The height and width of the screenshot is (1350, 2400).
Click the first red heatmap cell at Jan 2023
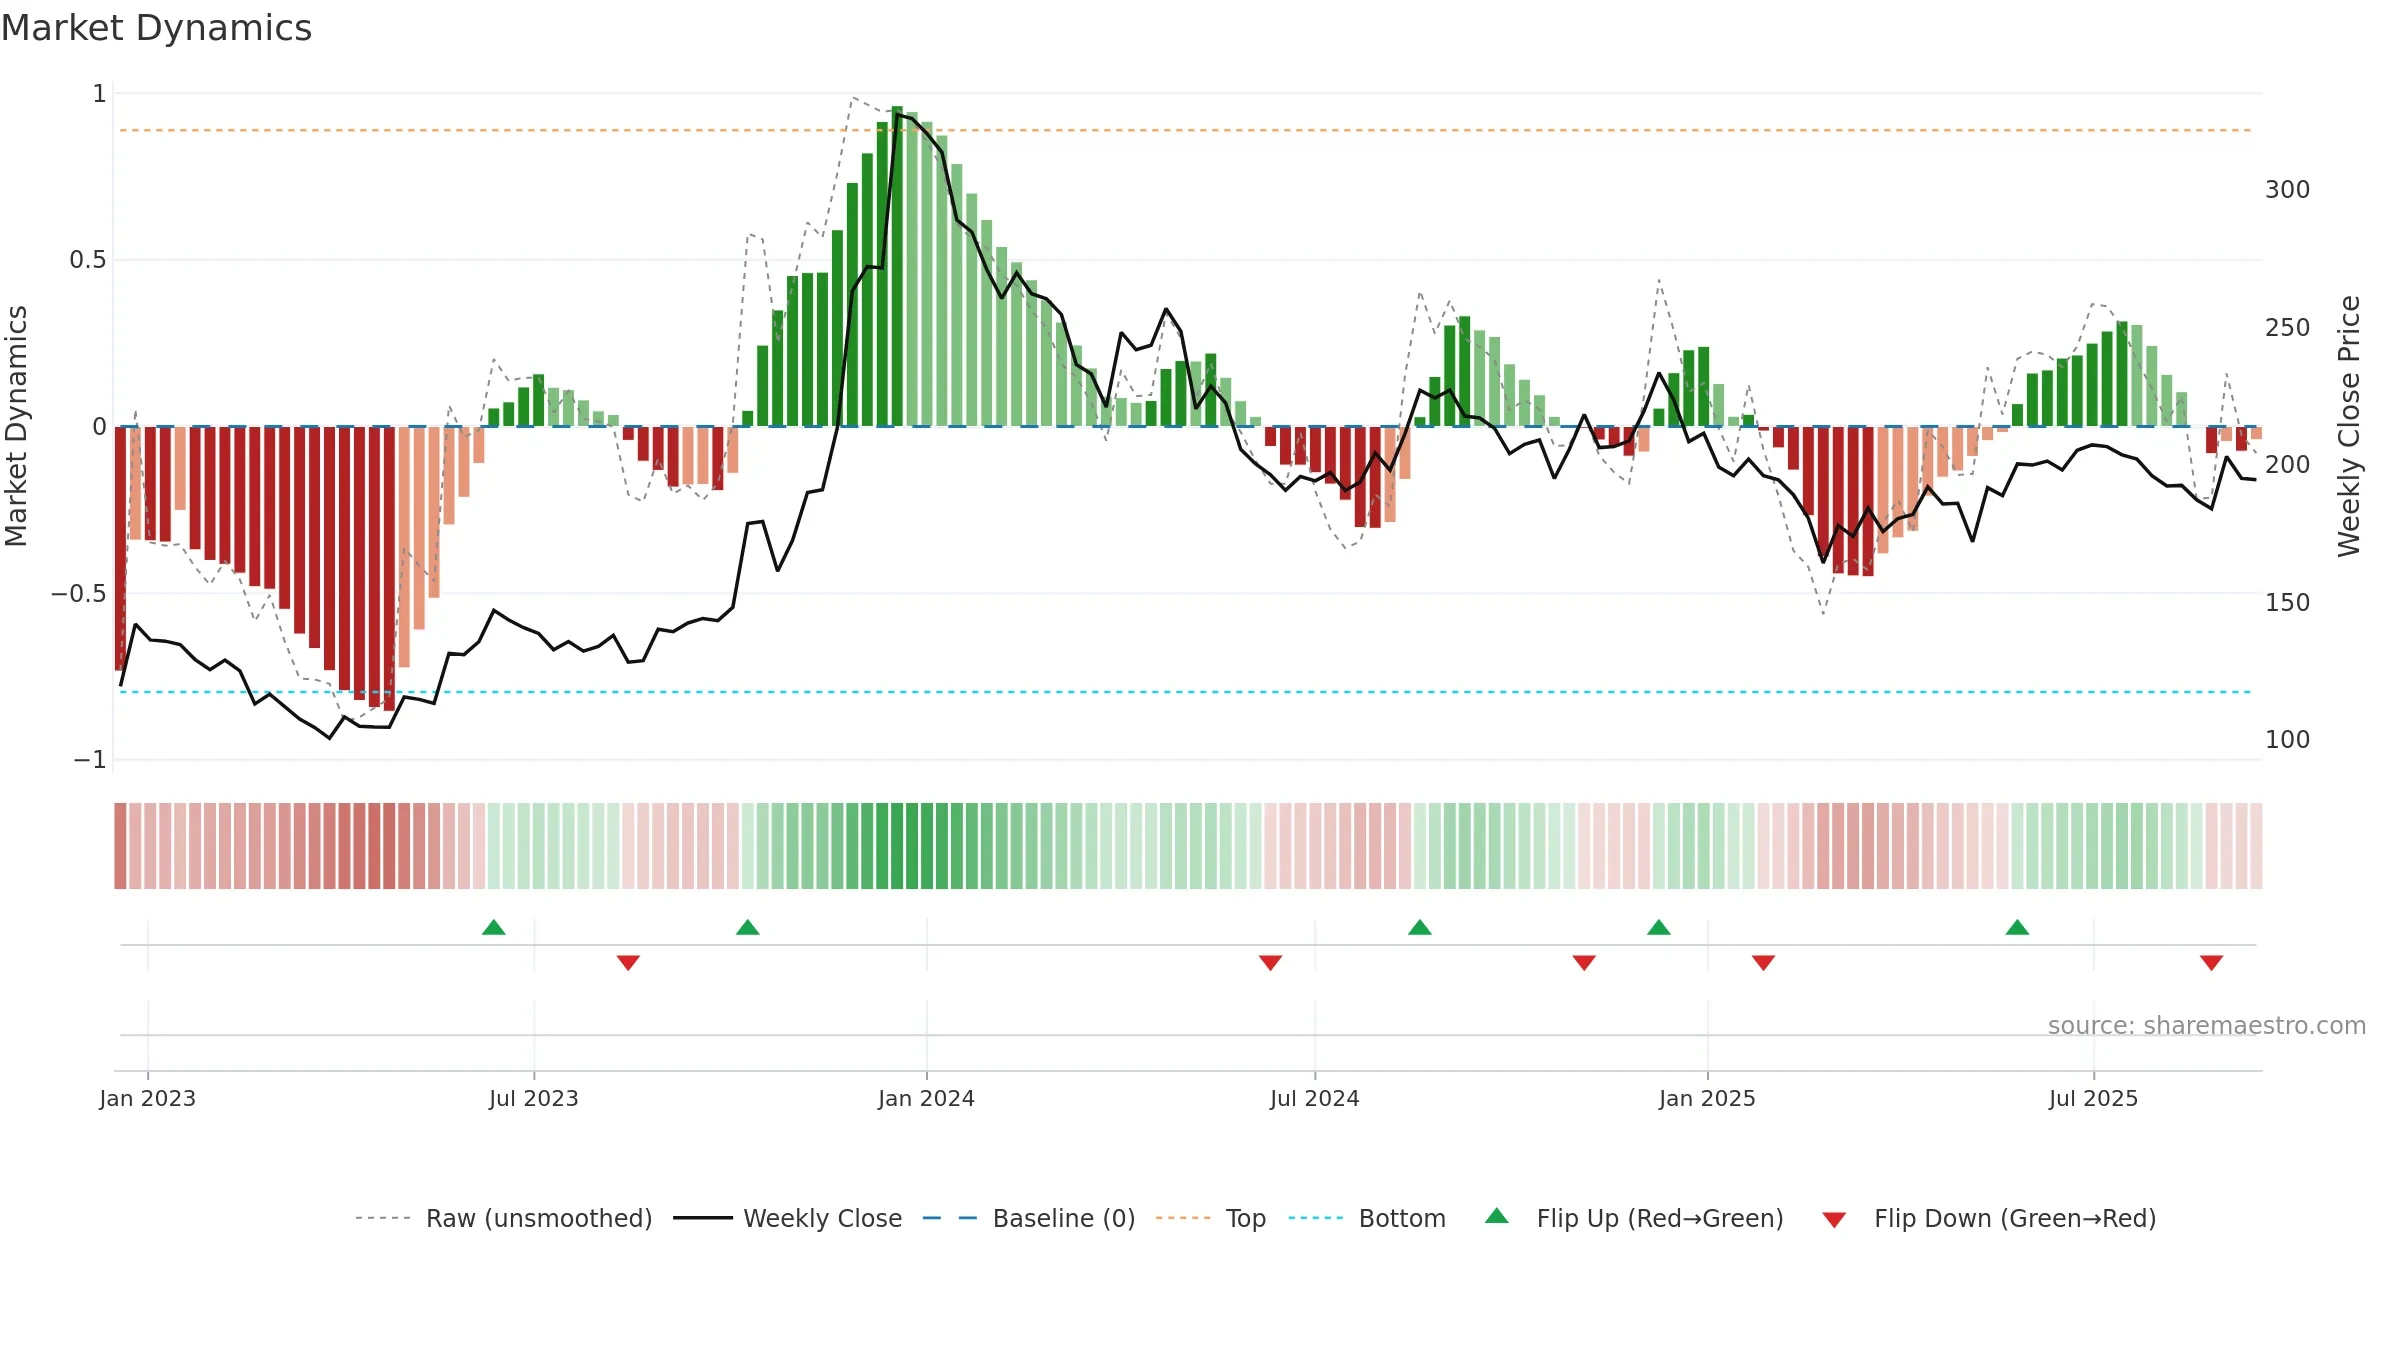coord(120,846)
